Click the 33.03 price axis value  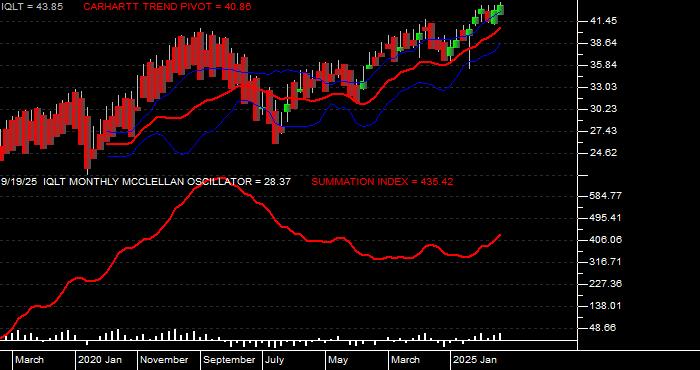603,87
